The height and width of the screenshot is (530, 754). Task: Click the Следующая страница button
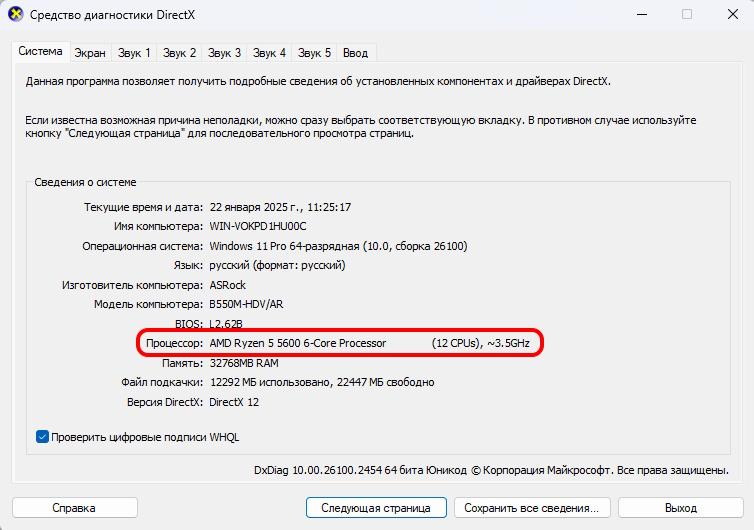click(x=376, y=508)
